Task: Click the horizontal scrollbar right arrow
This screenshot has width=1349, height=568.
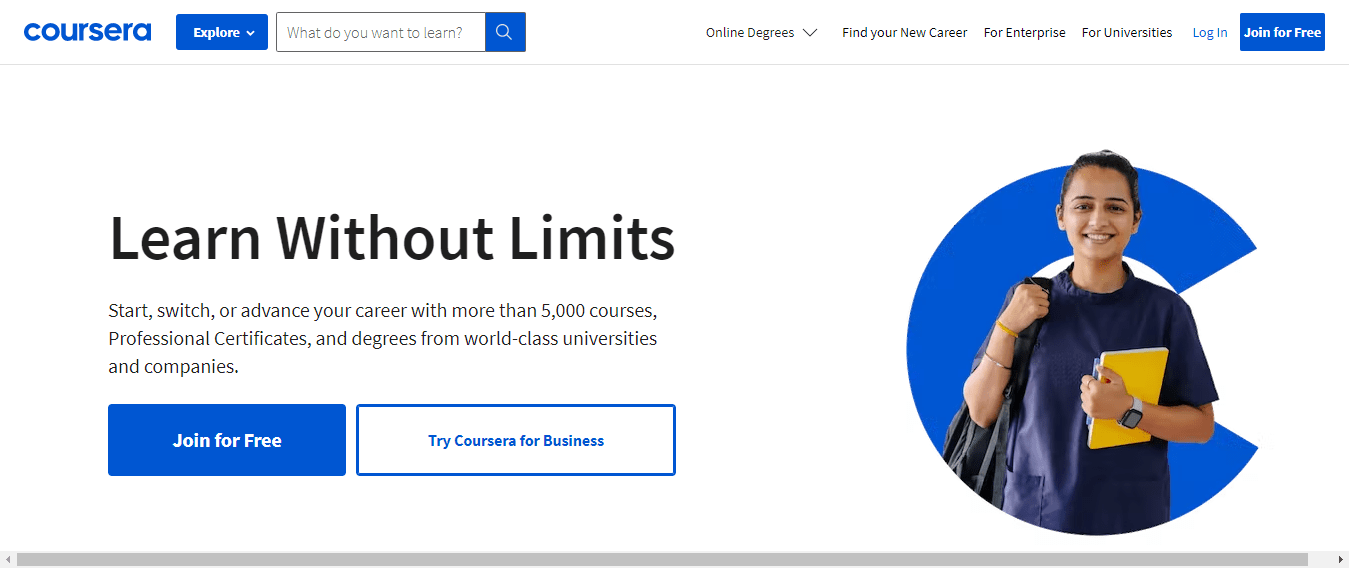Action: (x=1341, y=560)
